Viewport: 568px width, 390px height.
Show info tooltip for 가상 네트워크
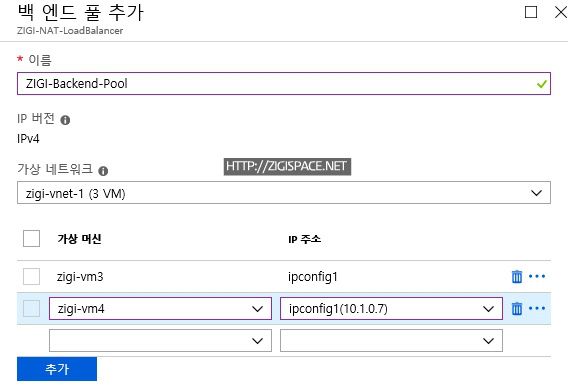click(x=103, y=171)
